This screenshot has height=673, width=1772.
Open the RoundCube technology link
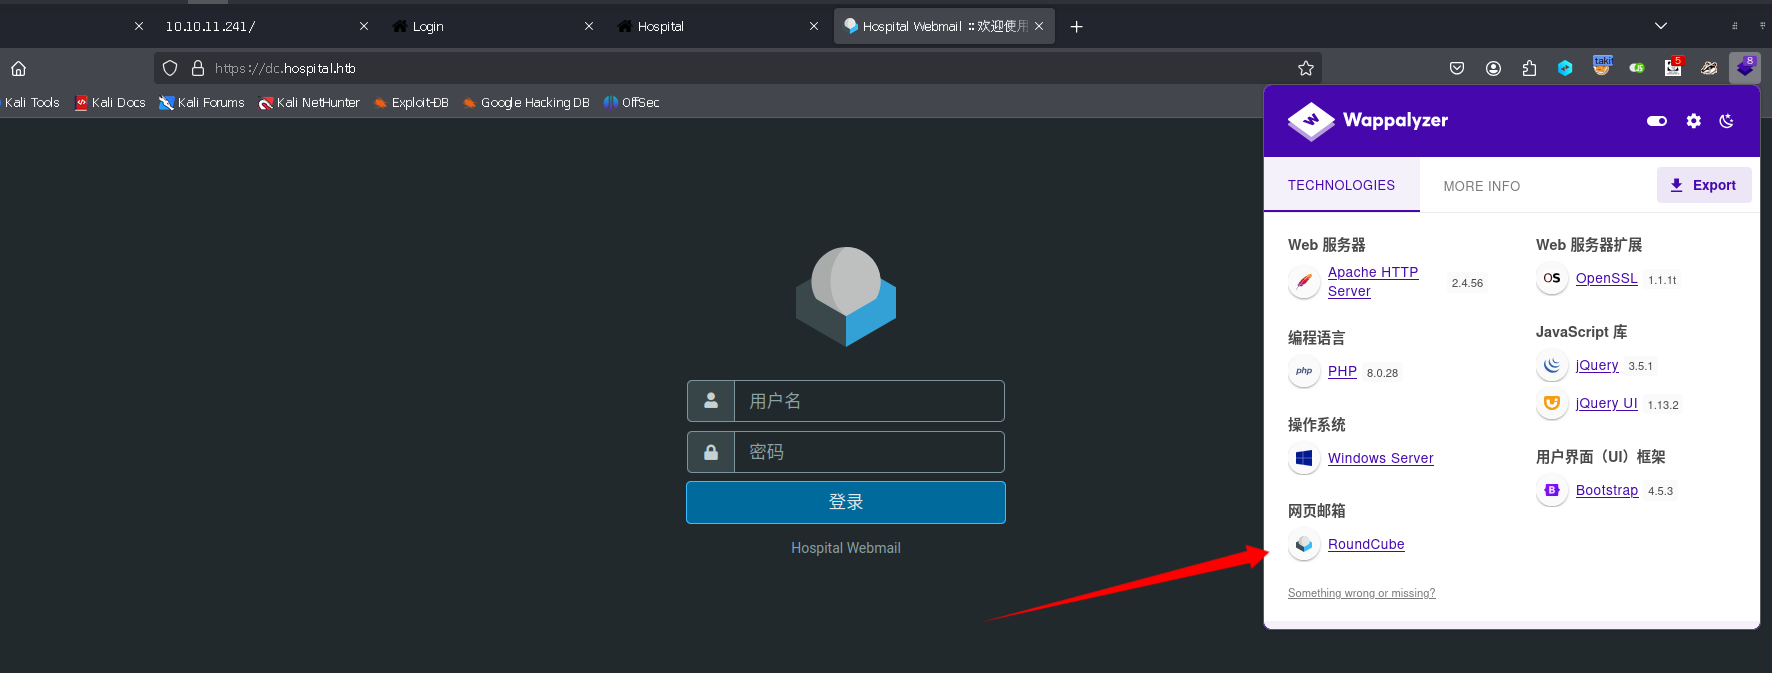click(x=1366, y=544)
